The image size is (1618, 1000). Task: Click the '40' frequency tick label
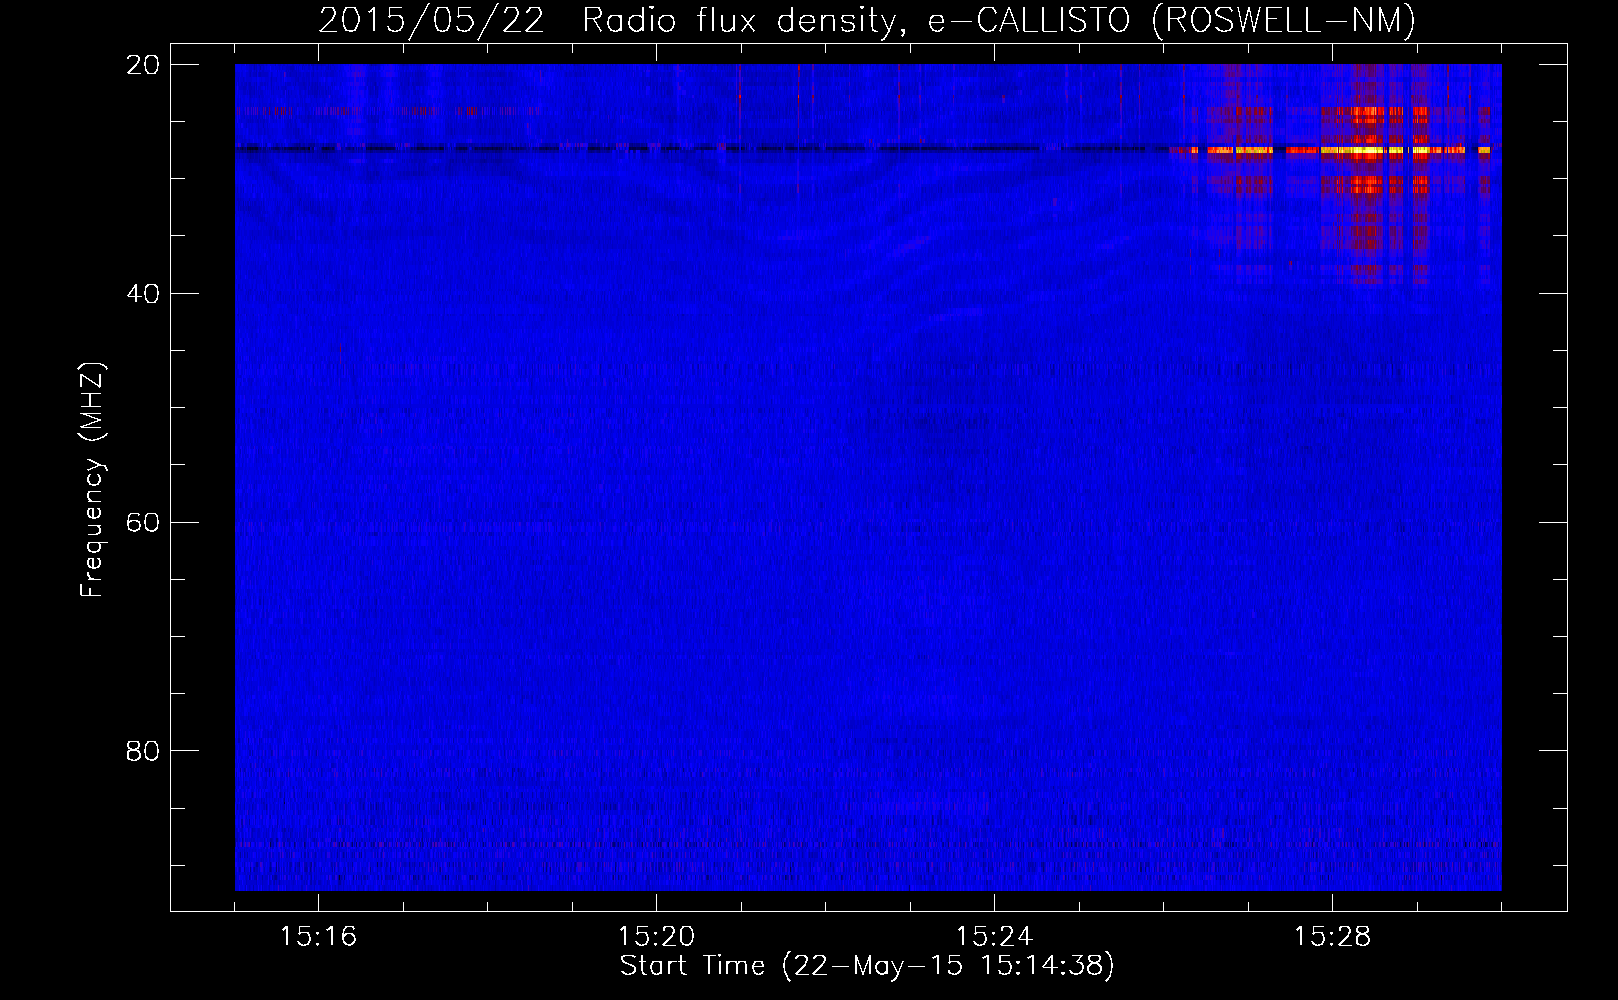click(x=142, y=294)
